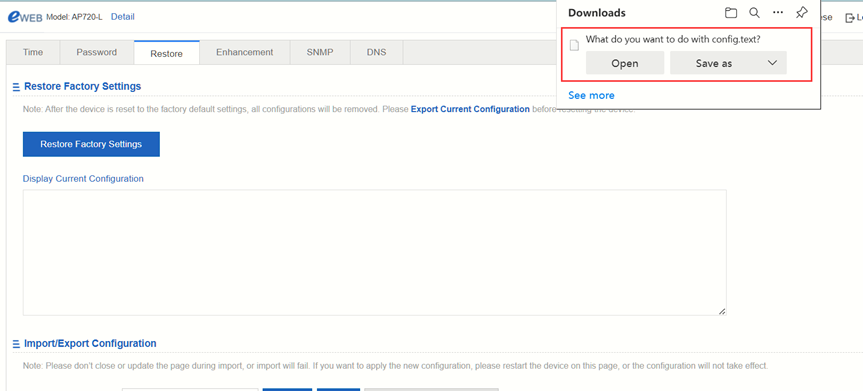
Task: Switch to the Password tab
Action: pyautogui.click(x=96, y=52)
